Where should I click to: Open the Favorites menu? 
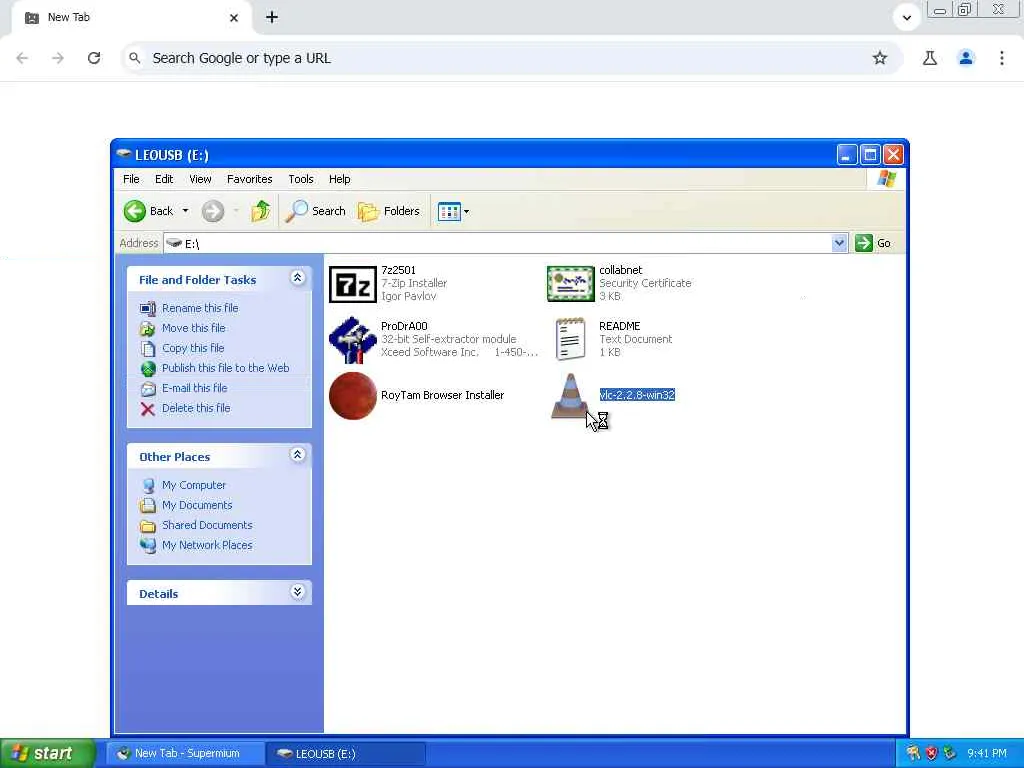[x=249, y=179]
